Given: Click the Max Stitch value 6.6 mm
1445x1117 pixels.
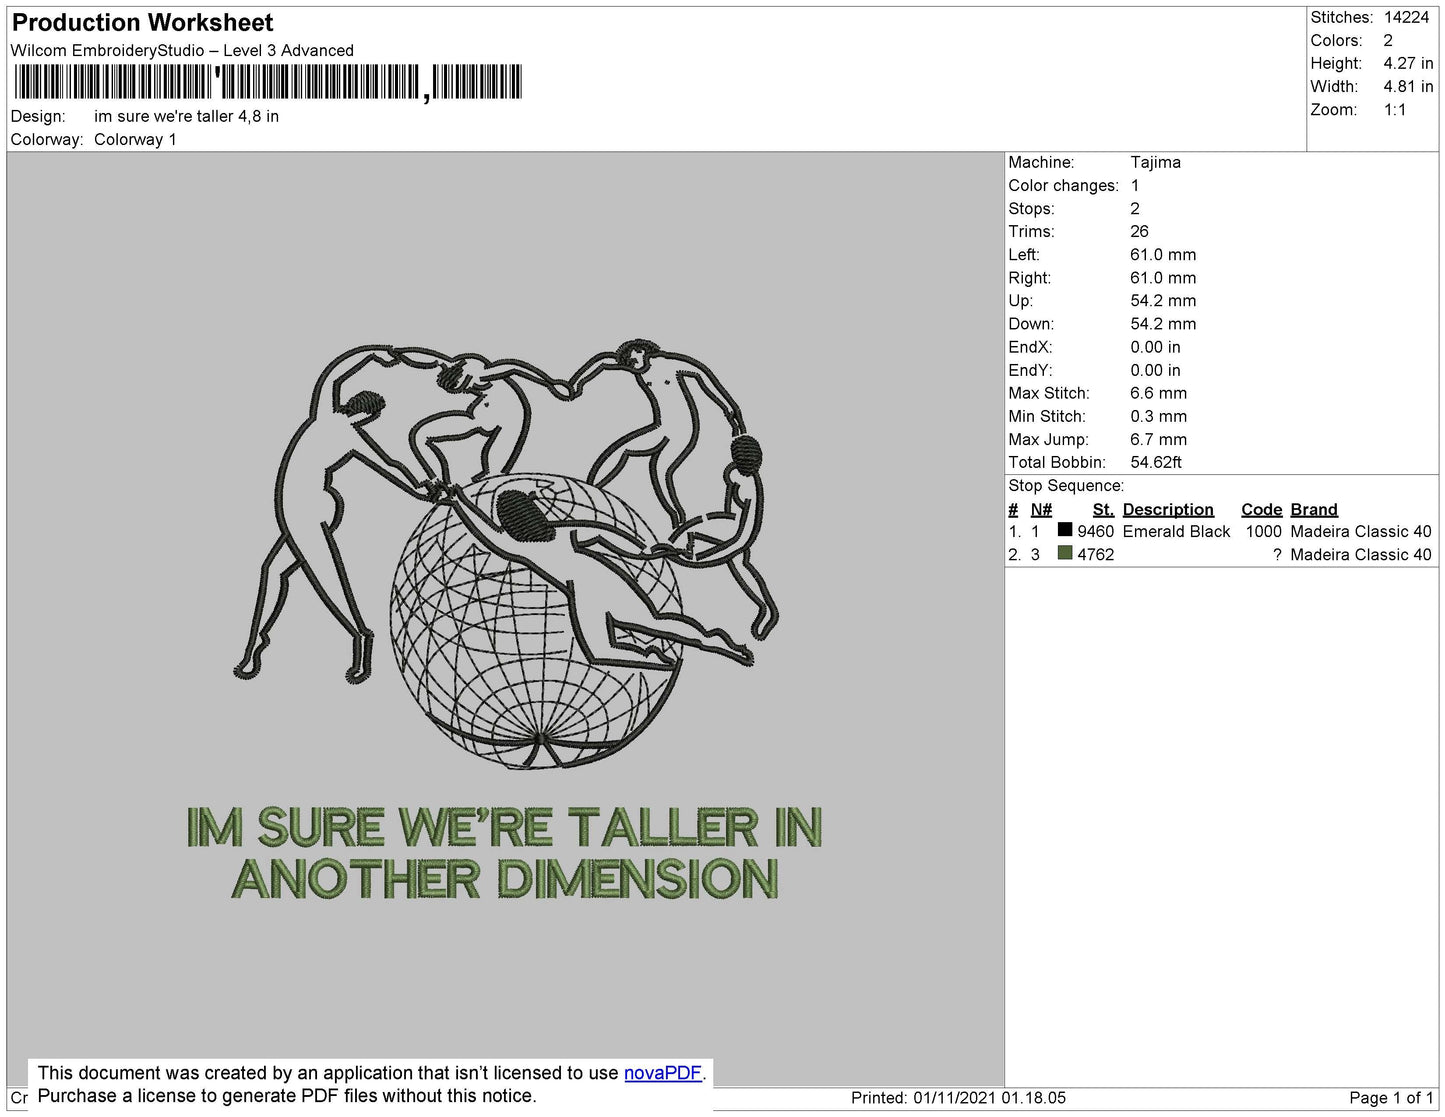Looking at the screenshot, I should (x=1158, y=393).
